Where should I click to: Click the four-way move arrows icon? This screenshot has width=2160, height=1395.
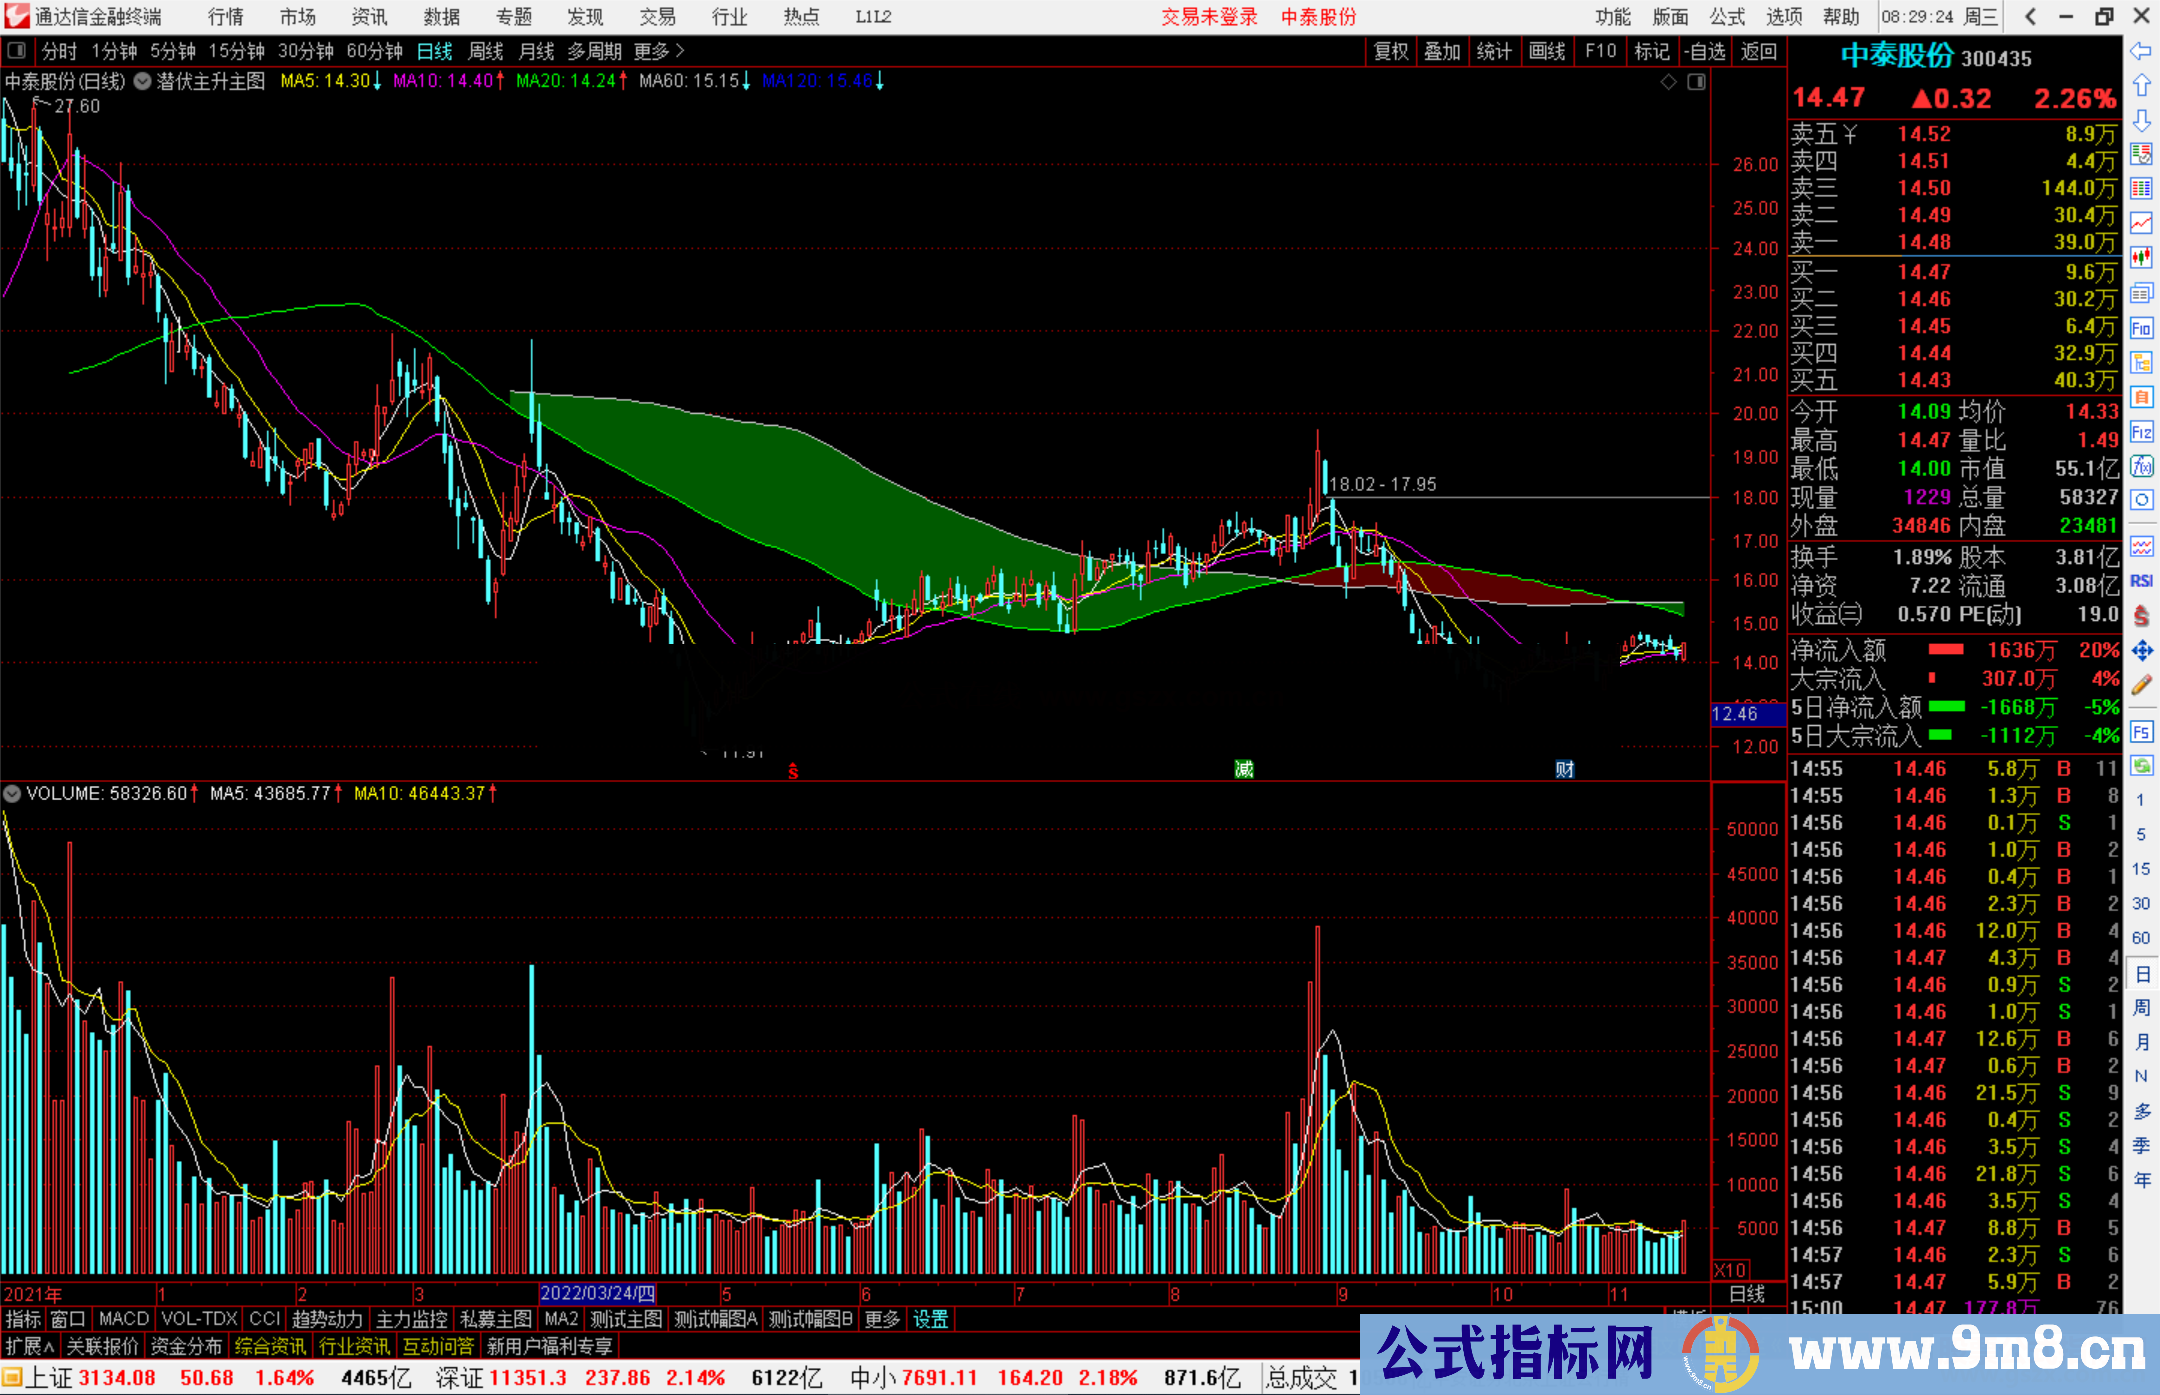[x=2141, y=651]
